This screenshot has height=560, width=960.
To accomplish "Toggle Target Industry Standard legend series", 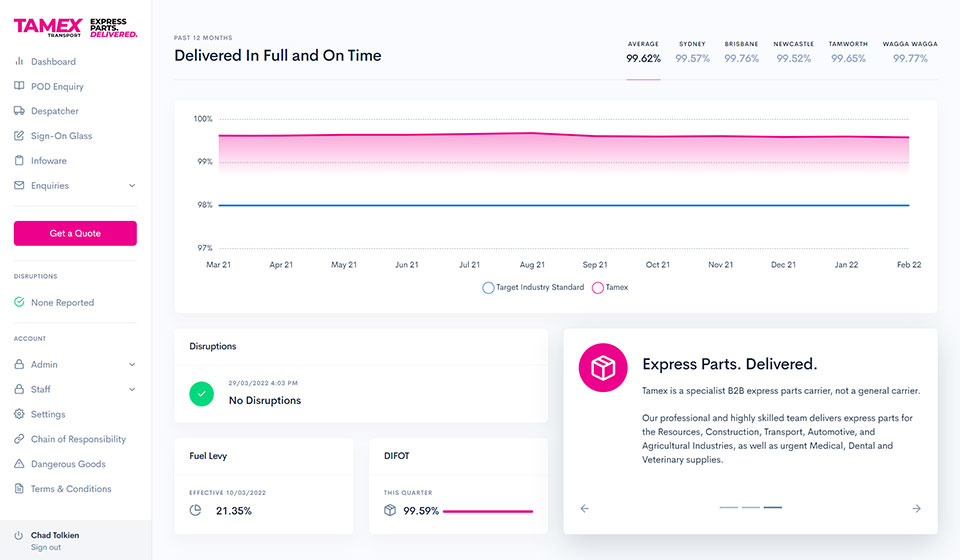I will pos(533,287).
